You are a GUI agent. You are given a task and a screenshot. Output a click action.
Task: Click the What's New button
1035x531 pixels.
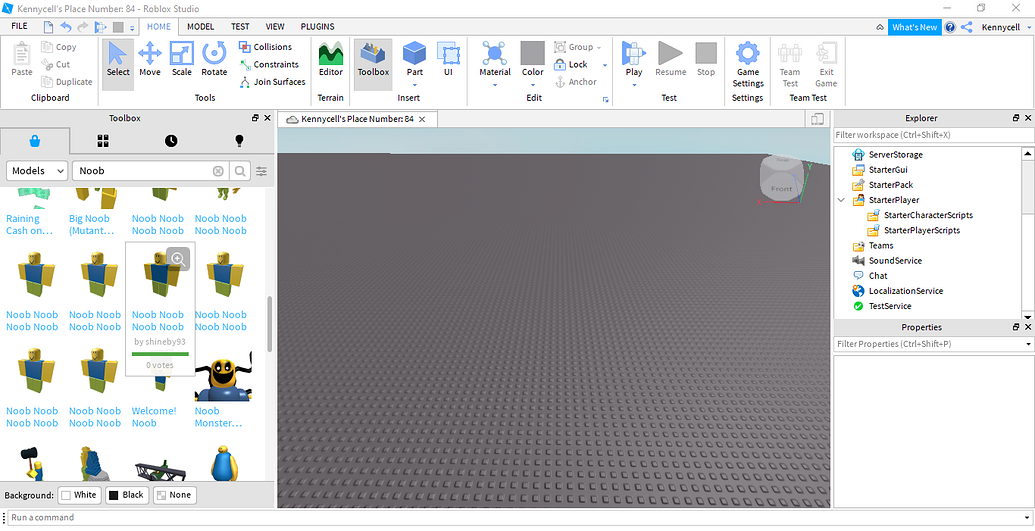914,27
